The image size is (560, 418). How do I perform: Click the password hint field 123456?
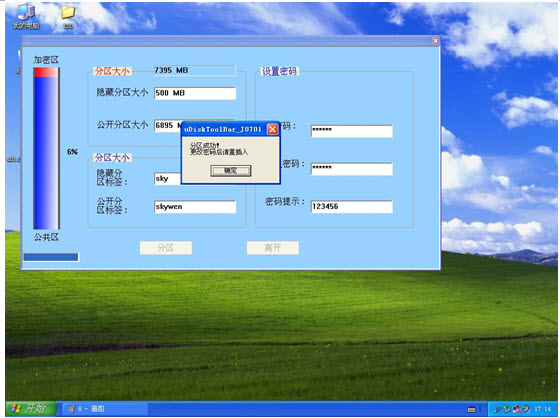pos(352,207)
